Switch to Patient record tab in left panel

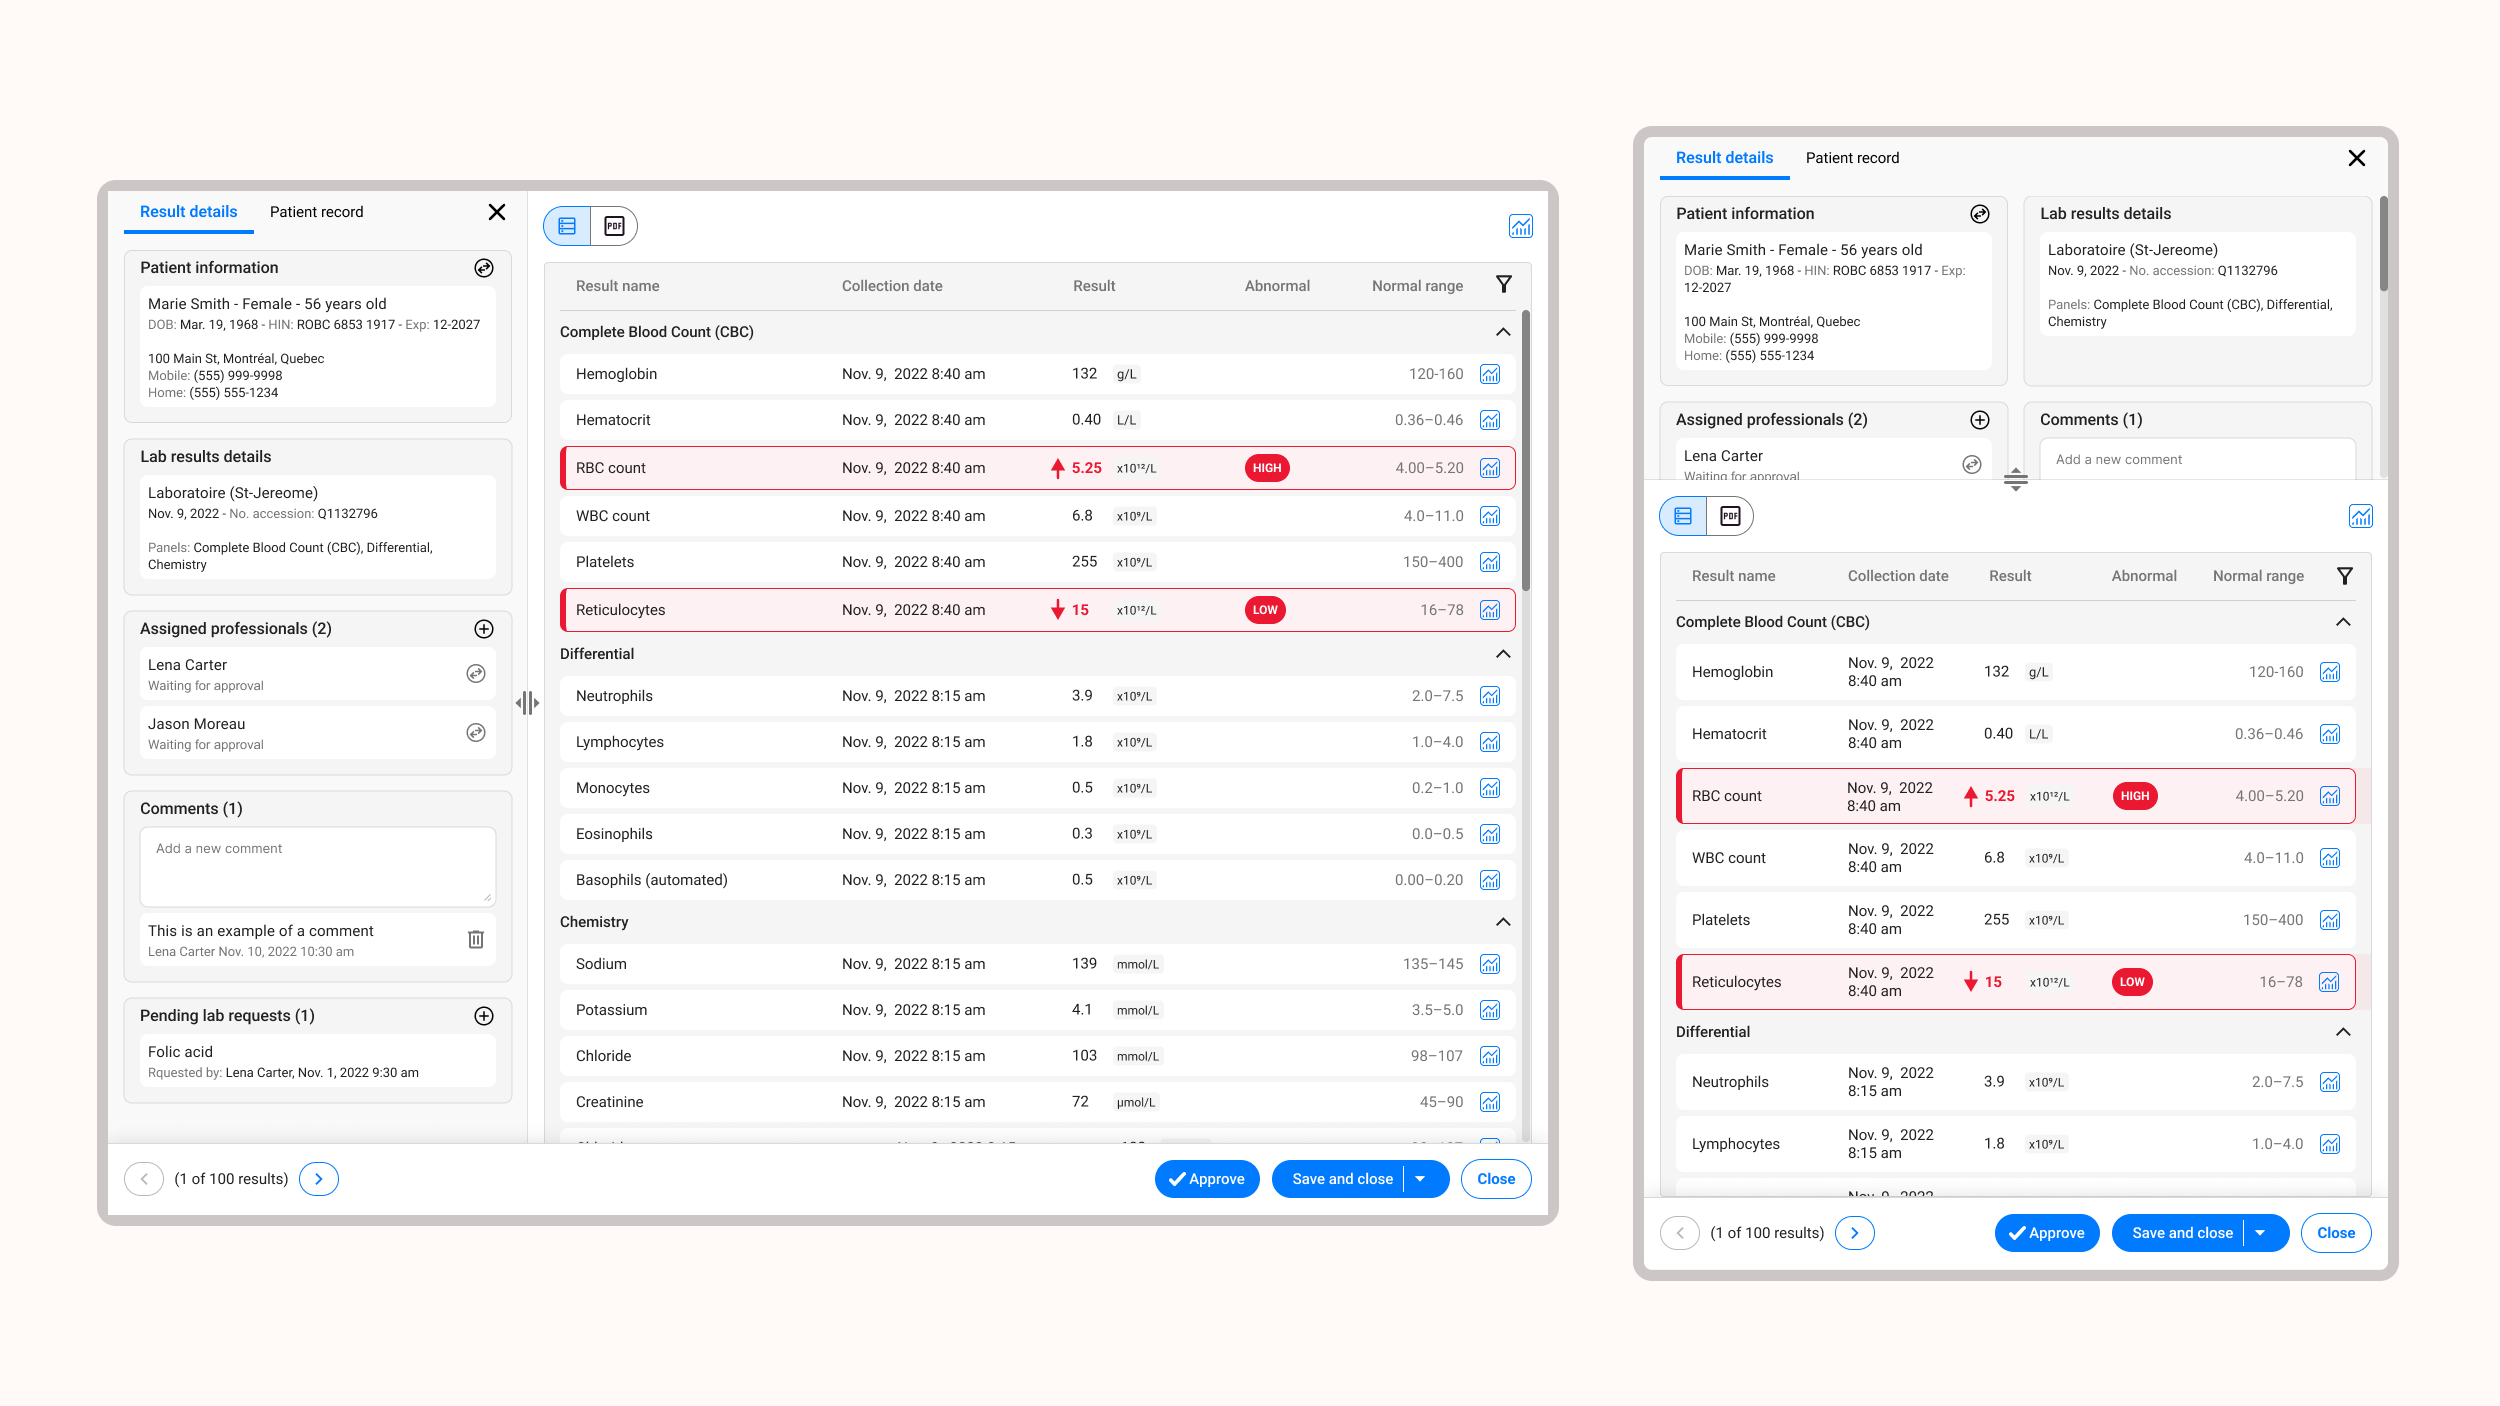(316, 212)
